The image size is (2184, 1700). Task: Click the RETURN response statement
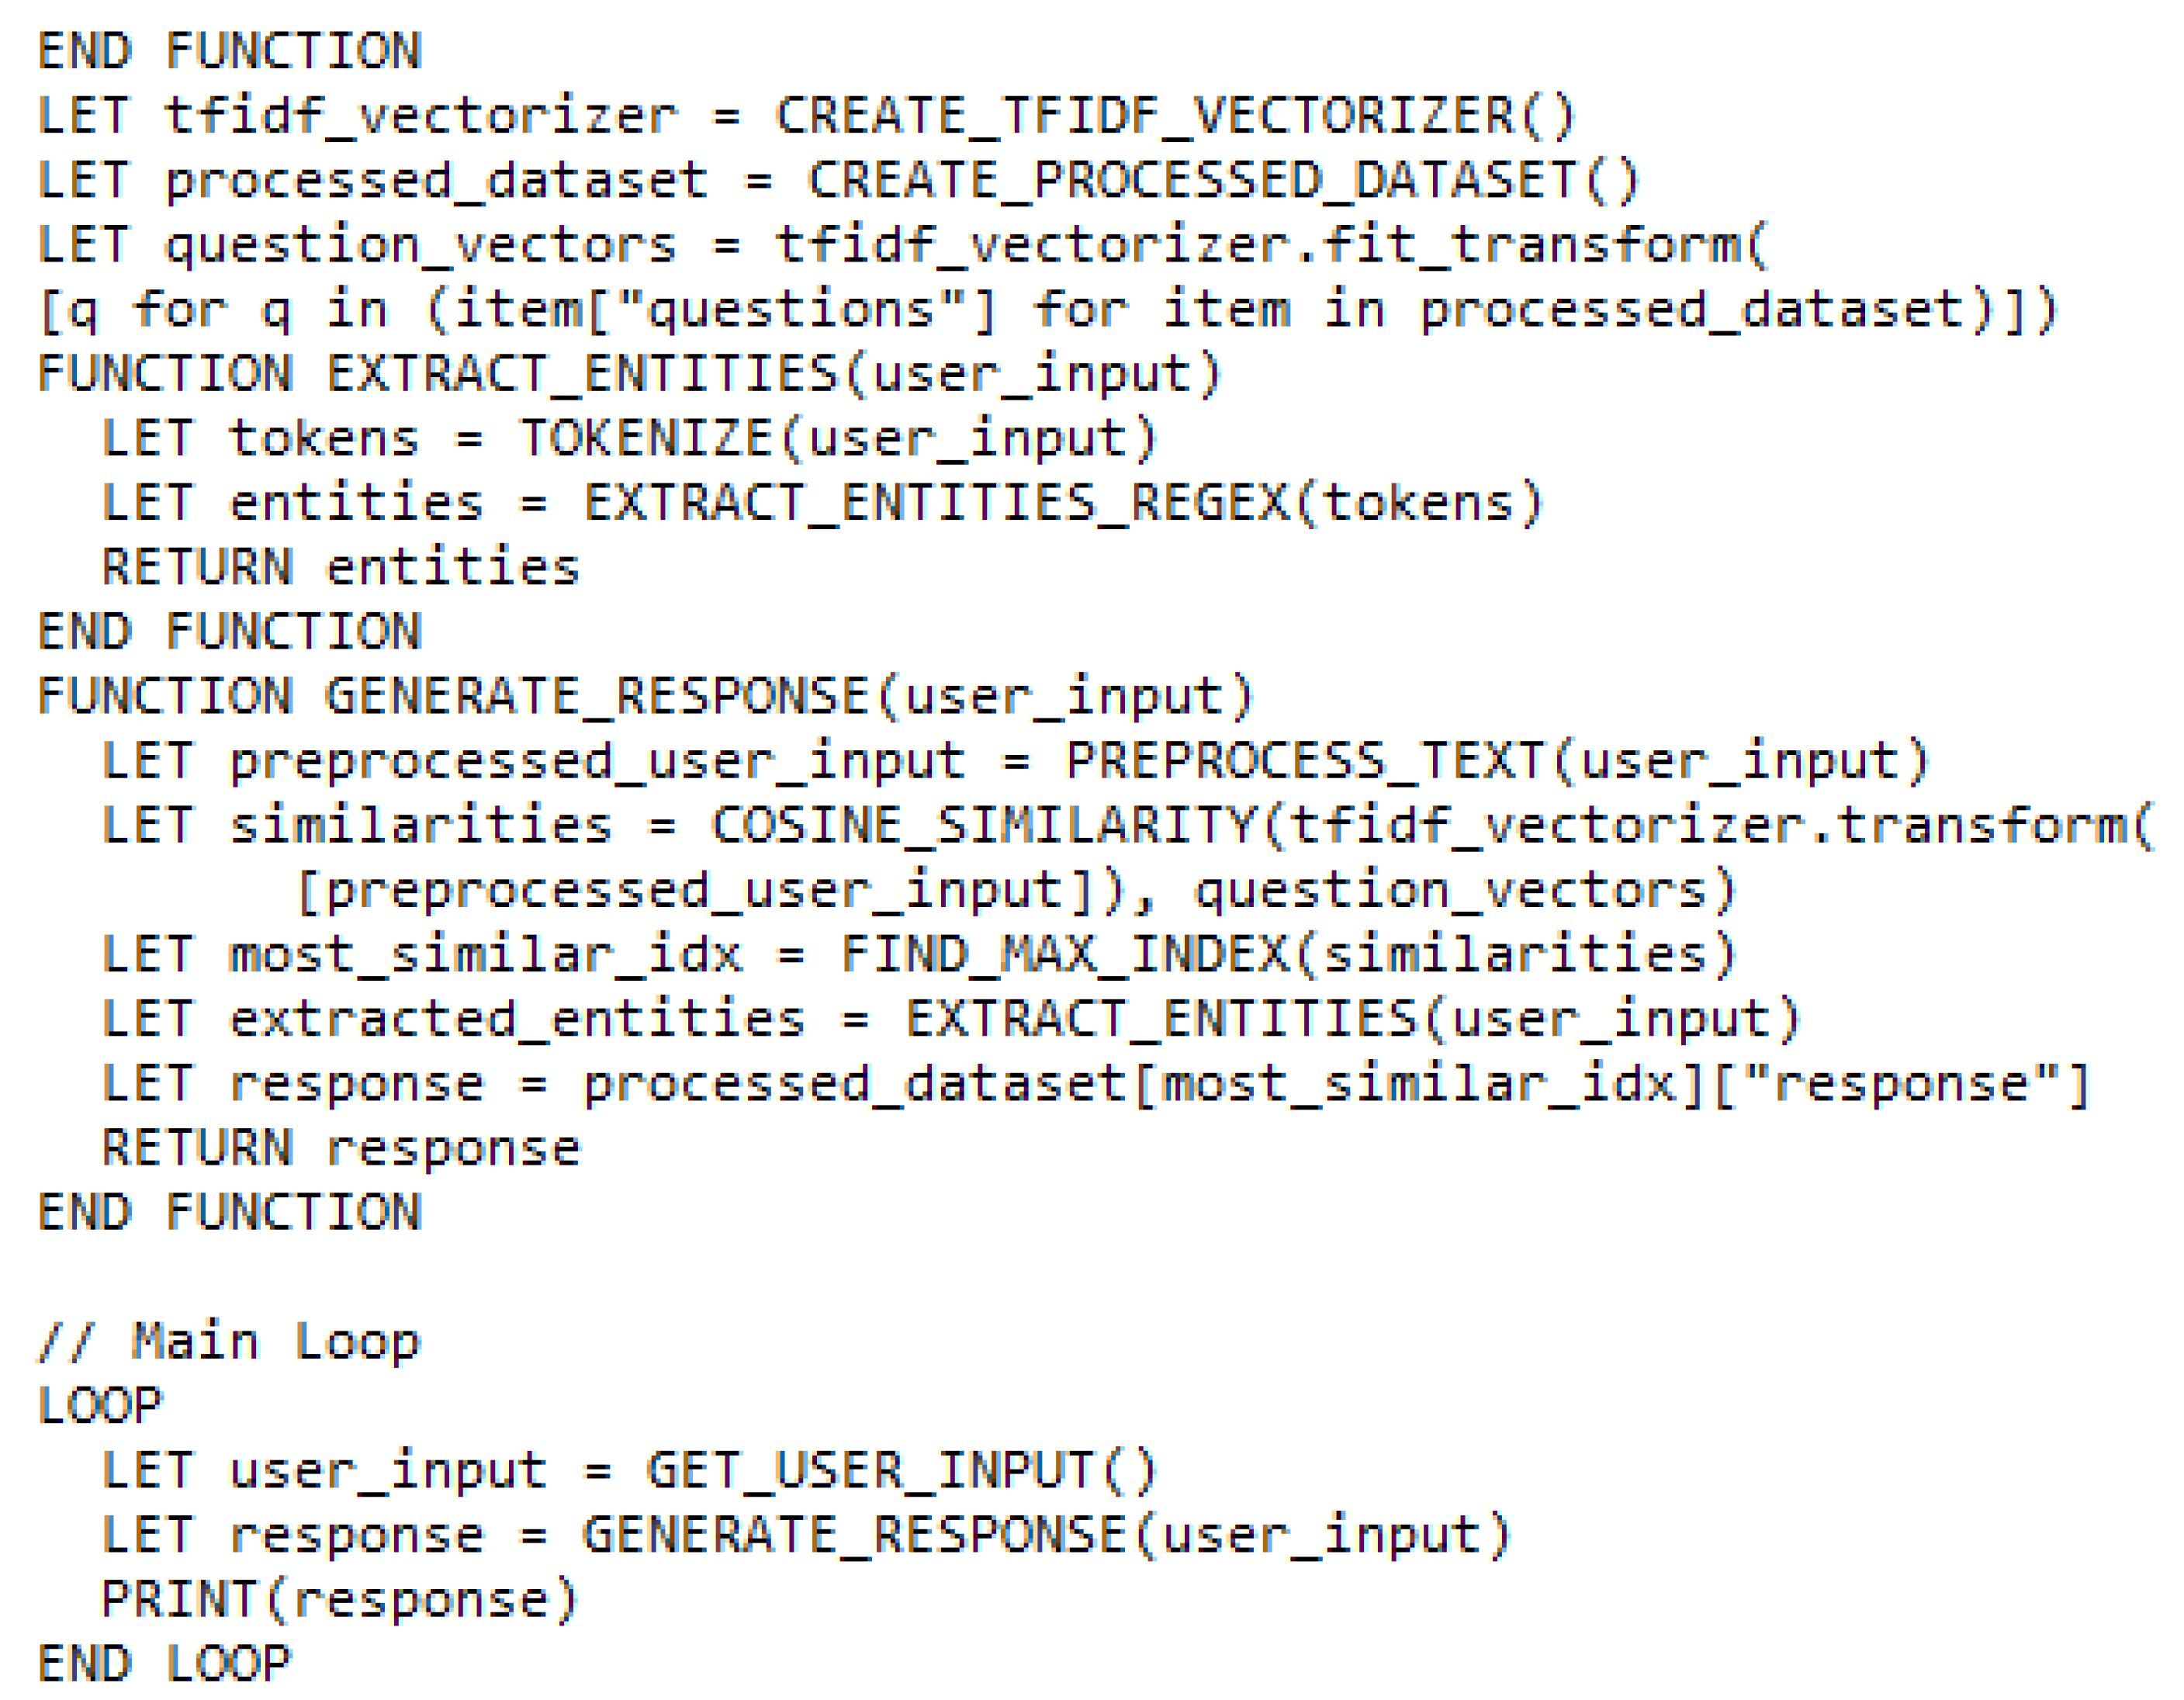click(341, 1148)
